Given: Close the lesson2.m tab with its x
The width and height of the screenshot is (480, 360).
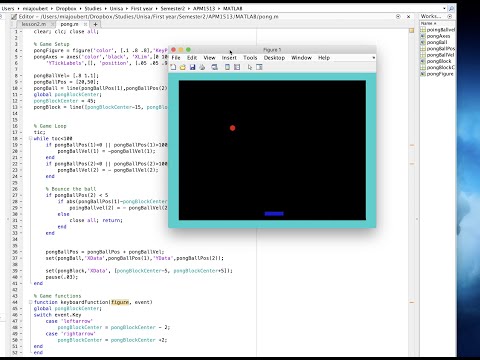Looking at the screenshot, I should [52, 24].
